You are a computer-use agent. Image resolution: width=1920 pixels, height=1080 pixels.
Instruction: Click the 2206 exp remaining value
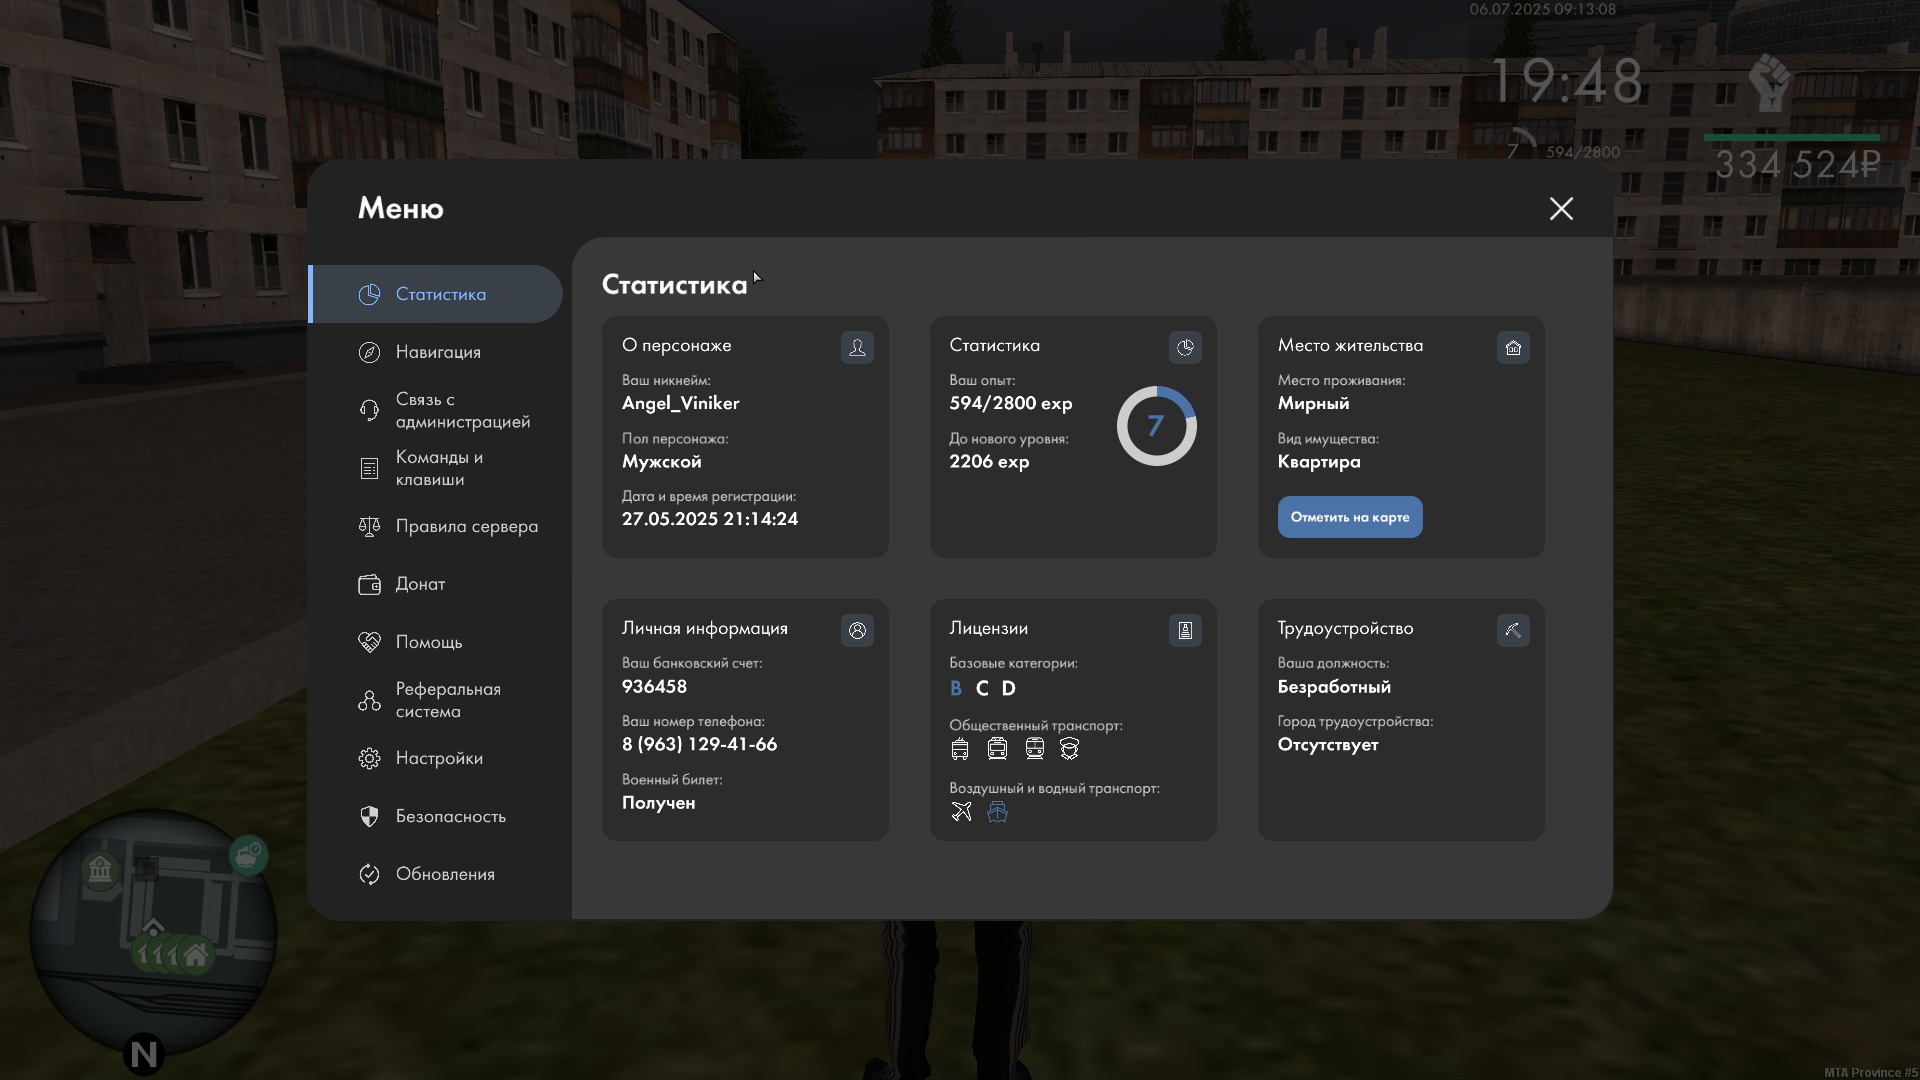(989, 462)
